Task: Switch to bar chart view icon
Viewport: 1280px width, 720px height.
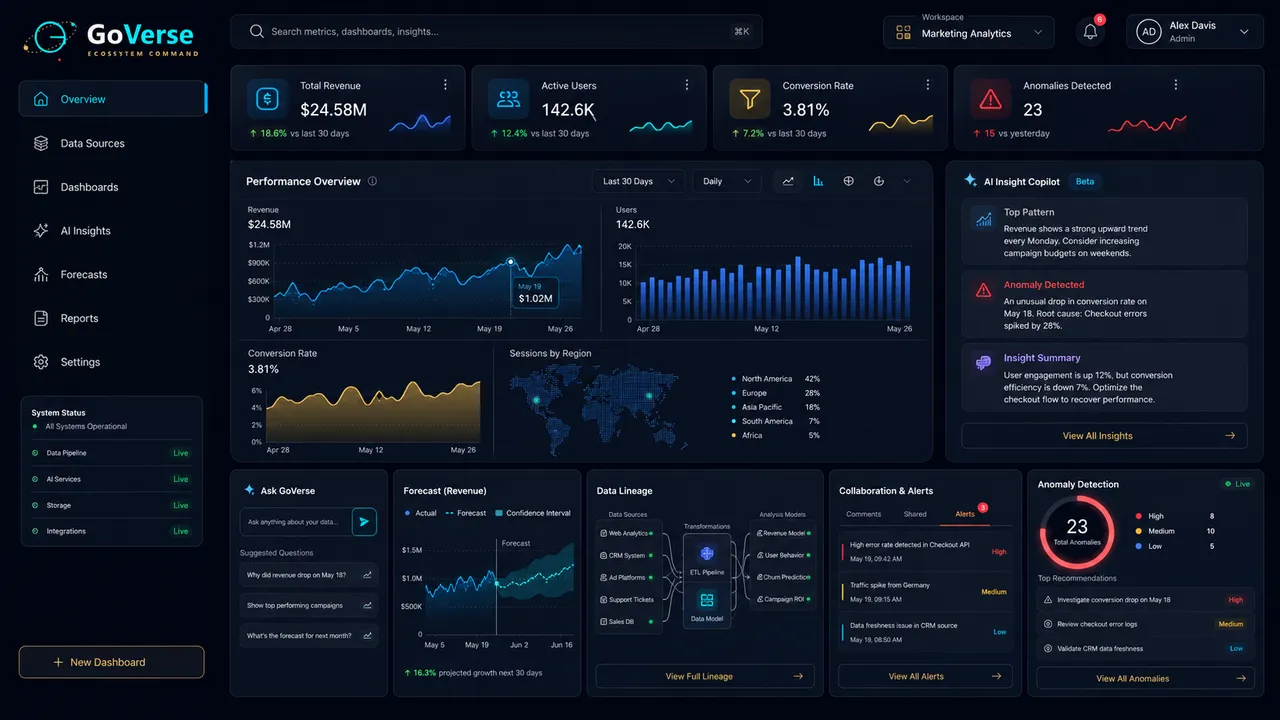Action: pyautogui.click(x=818, y=181)
